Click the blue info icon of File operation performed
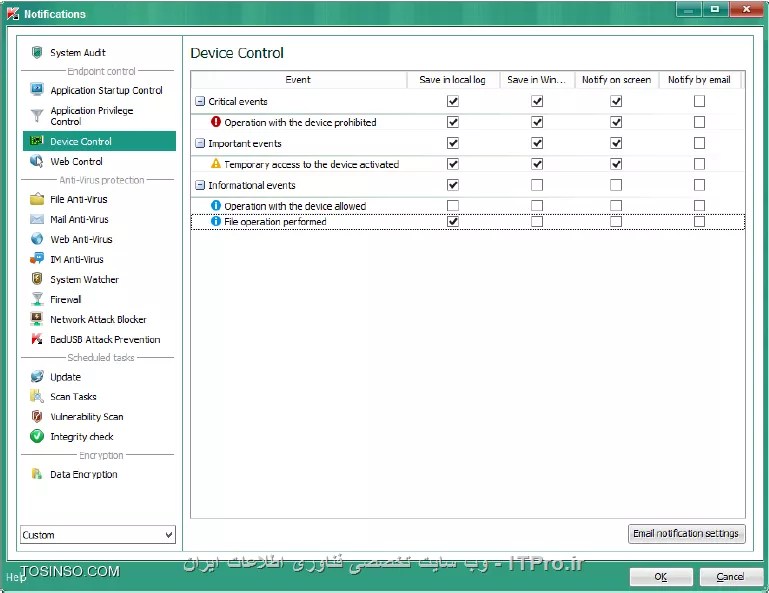 (216, 221)
